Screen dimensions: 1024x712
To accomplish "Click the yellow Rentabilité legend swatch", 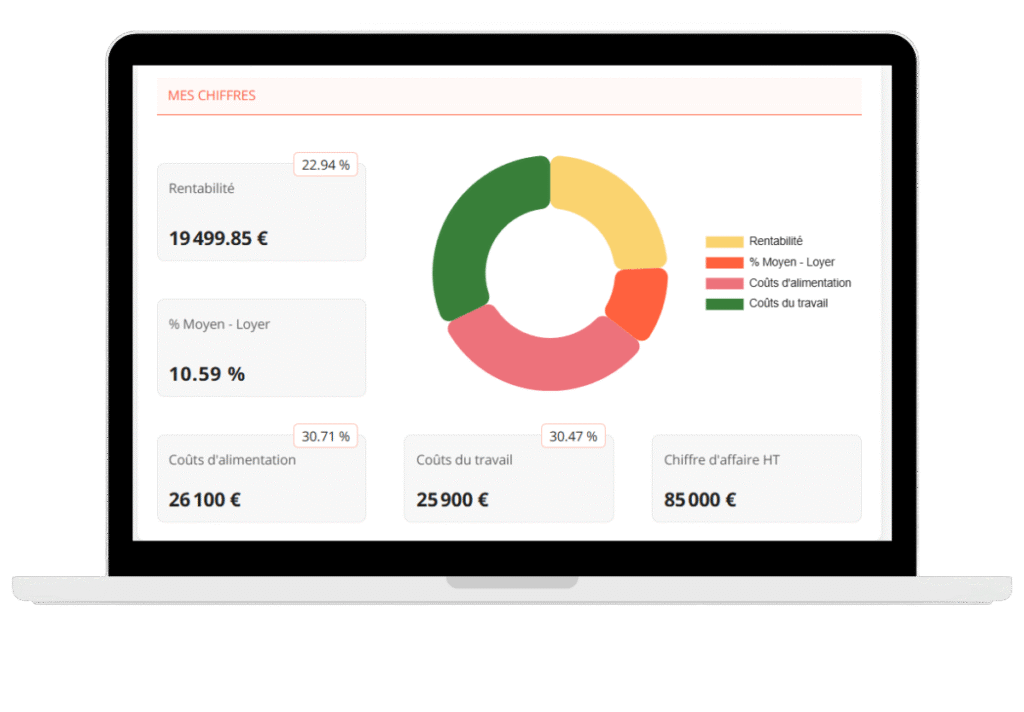I will 724,242.
